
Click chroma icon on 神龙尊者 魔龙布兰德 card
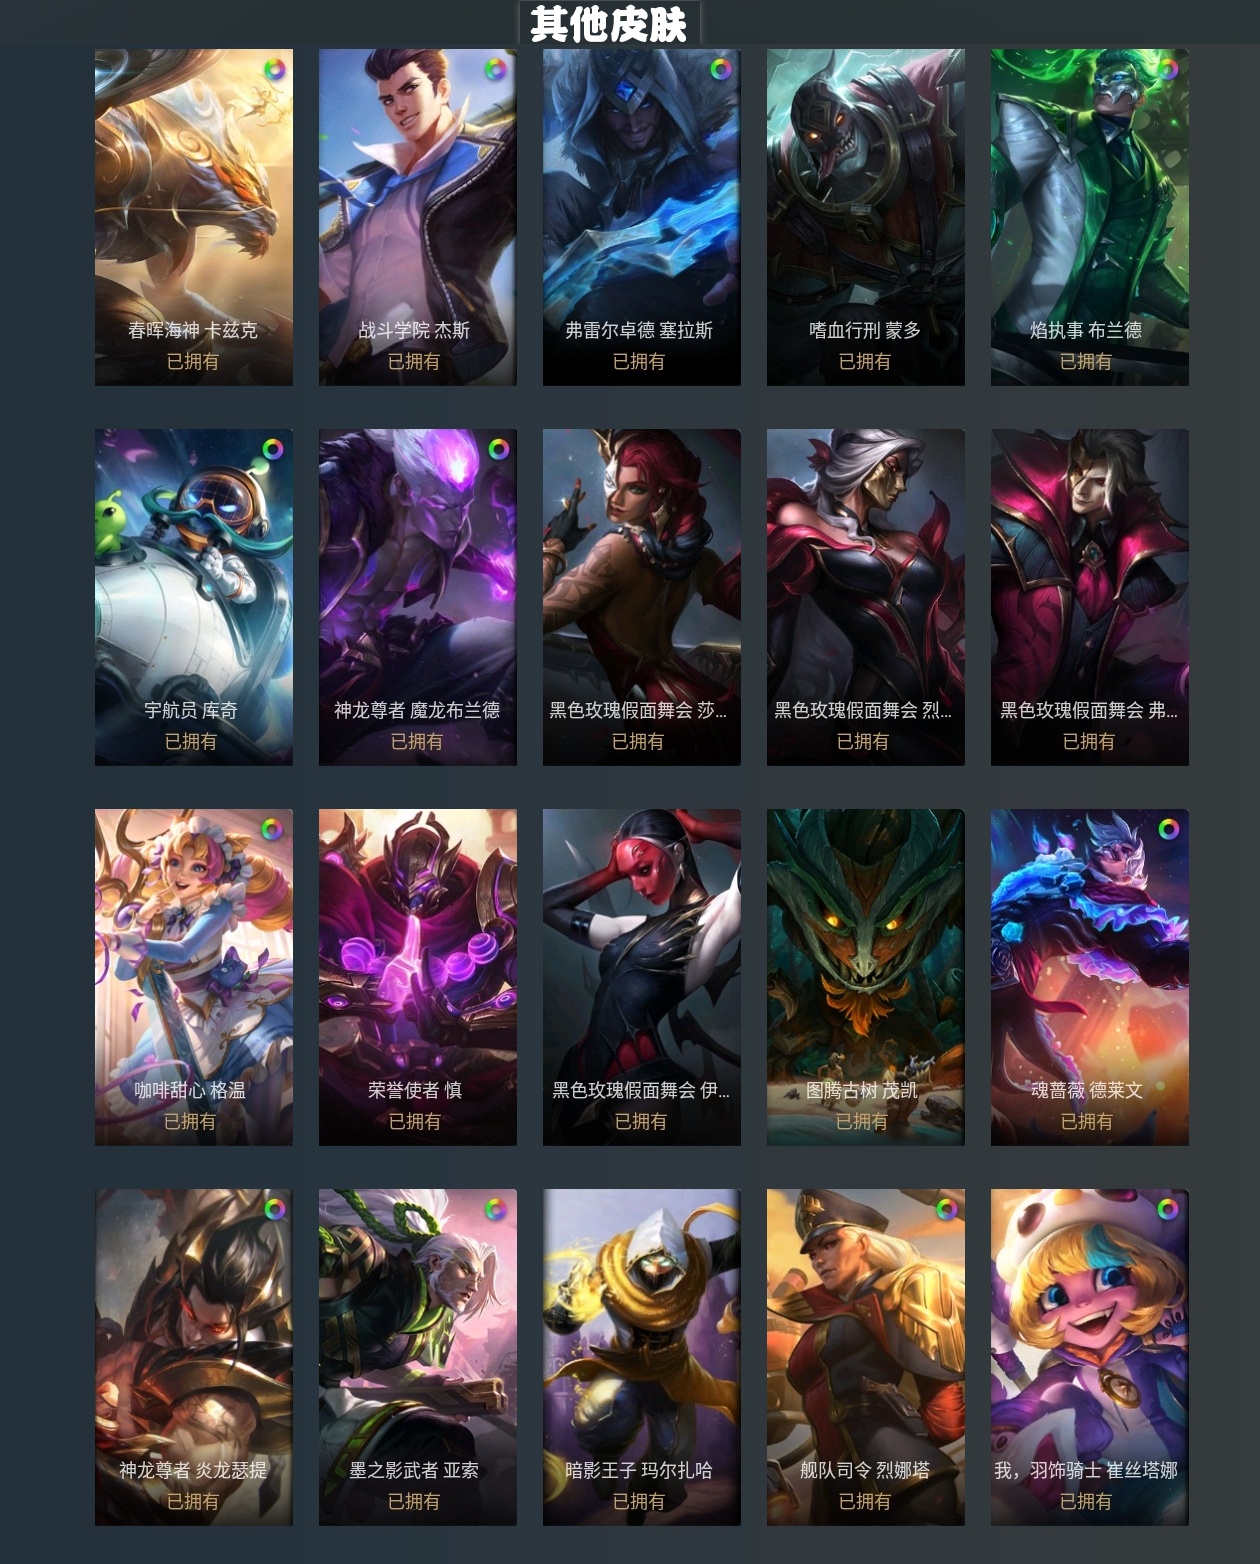coord(498,449)
